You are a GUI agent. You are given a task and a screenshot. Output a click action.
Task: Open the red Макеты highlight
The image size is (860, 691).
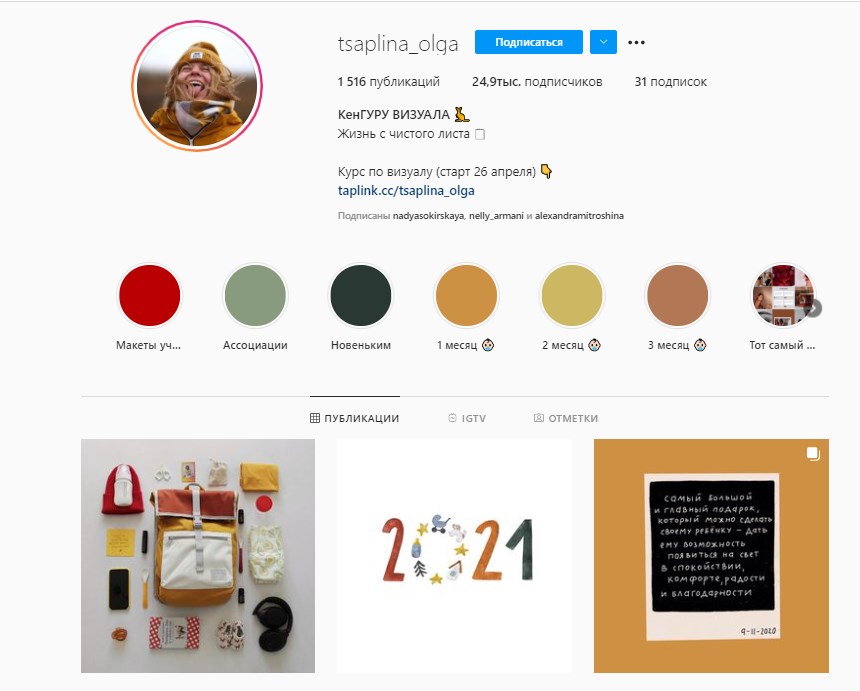tap(150, 296)
